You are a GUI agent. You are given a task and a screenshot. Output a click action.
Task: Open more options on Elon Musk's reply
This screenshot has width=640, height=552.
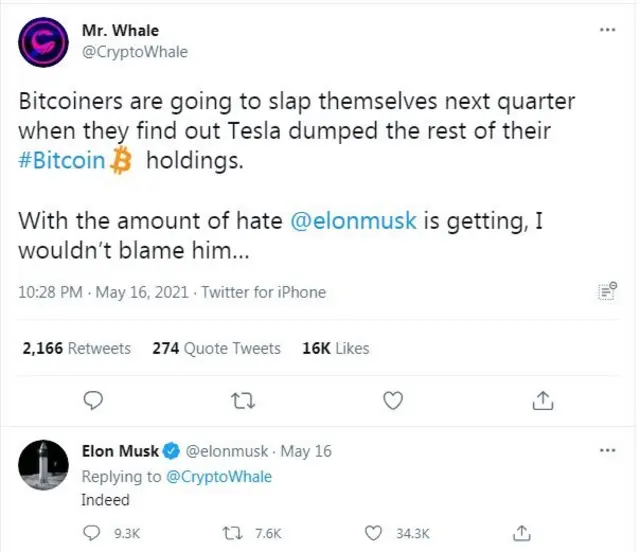[607, 451]
